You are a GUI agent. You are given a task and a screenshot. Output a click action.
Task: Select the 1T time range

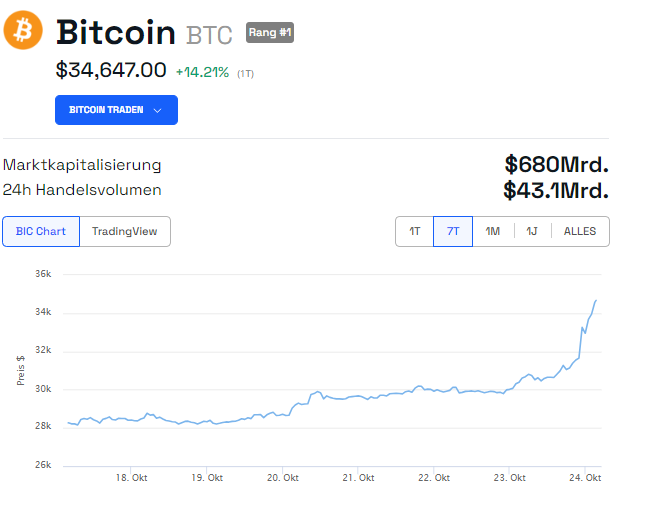click(x=414, y=231)
